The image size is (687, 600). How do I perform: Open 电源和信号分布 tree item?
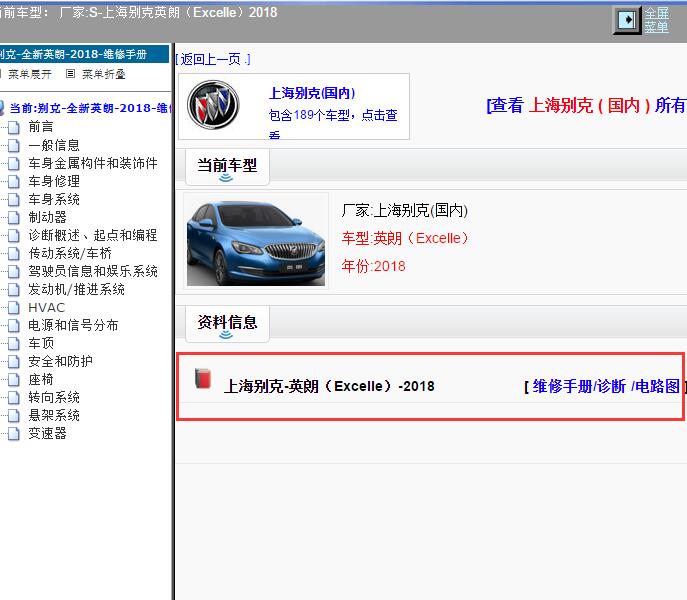73,325
